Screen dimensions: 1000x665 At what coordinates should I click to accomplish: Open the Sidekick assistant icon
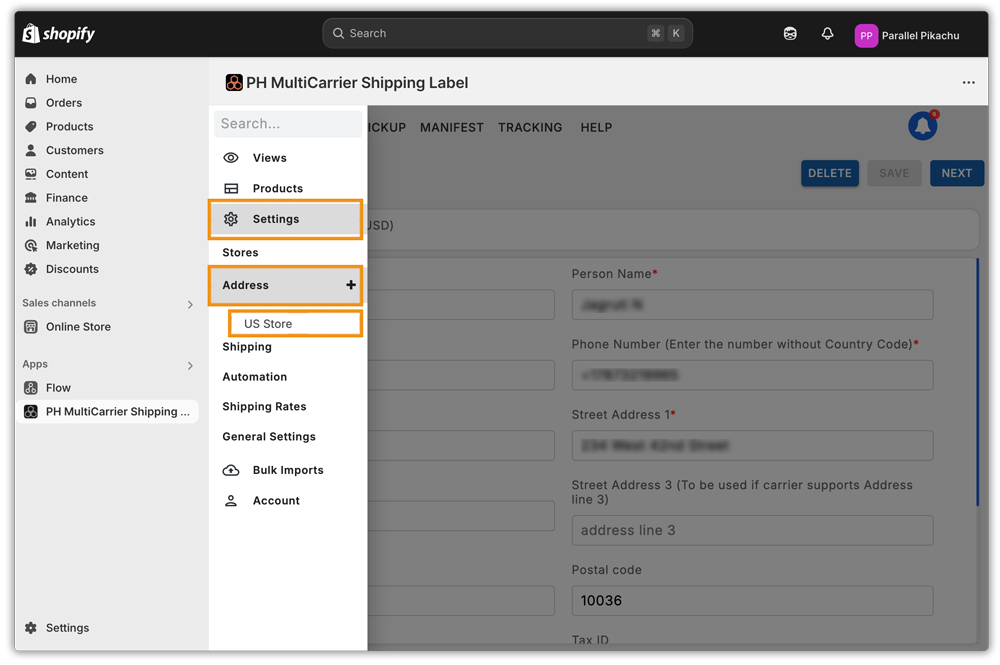(x=790, y=34)
